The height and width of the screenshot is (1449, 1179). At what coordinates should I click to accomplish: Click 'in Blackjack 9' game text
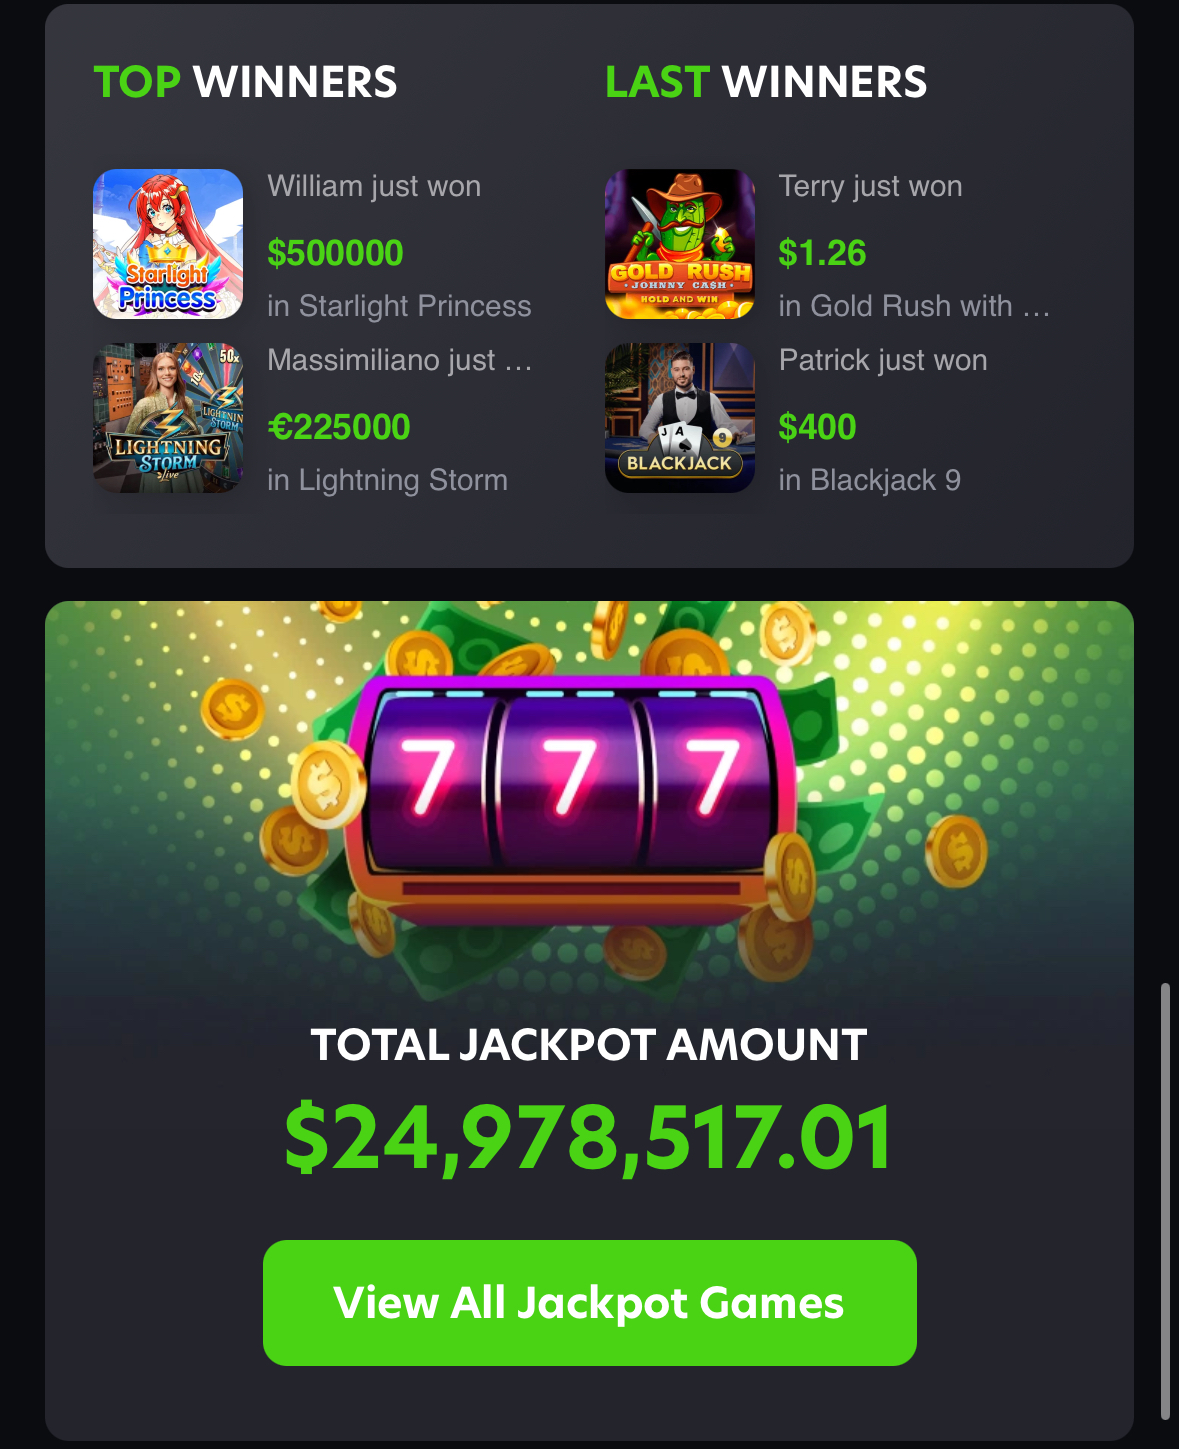pos(869,480)
